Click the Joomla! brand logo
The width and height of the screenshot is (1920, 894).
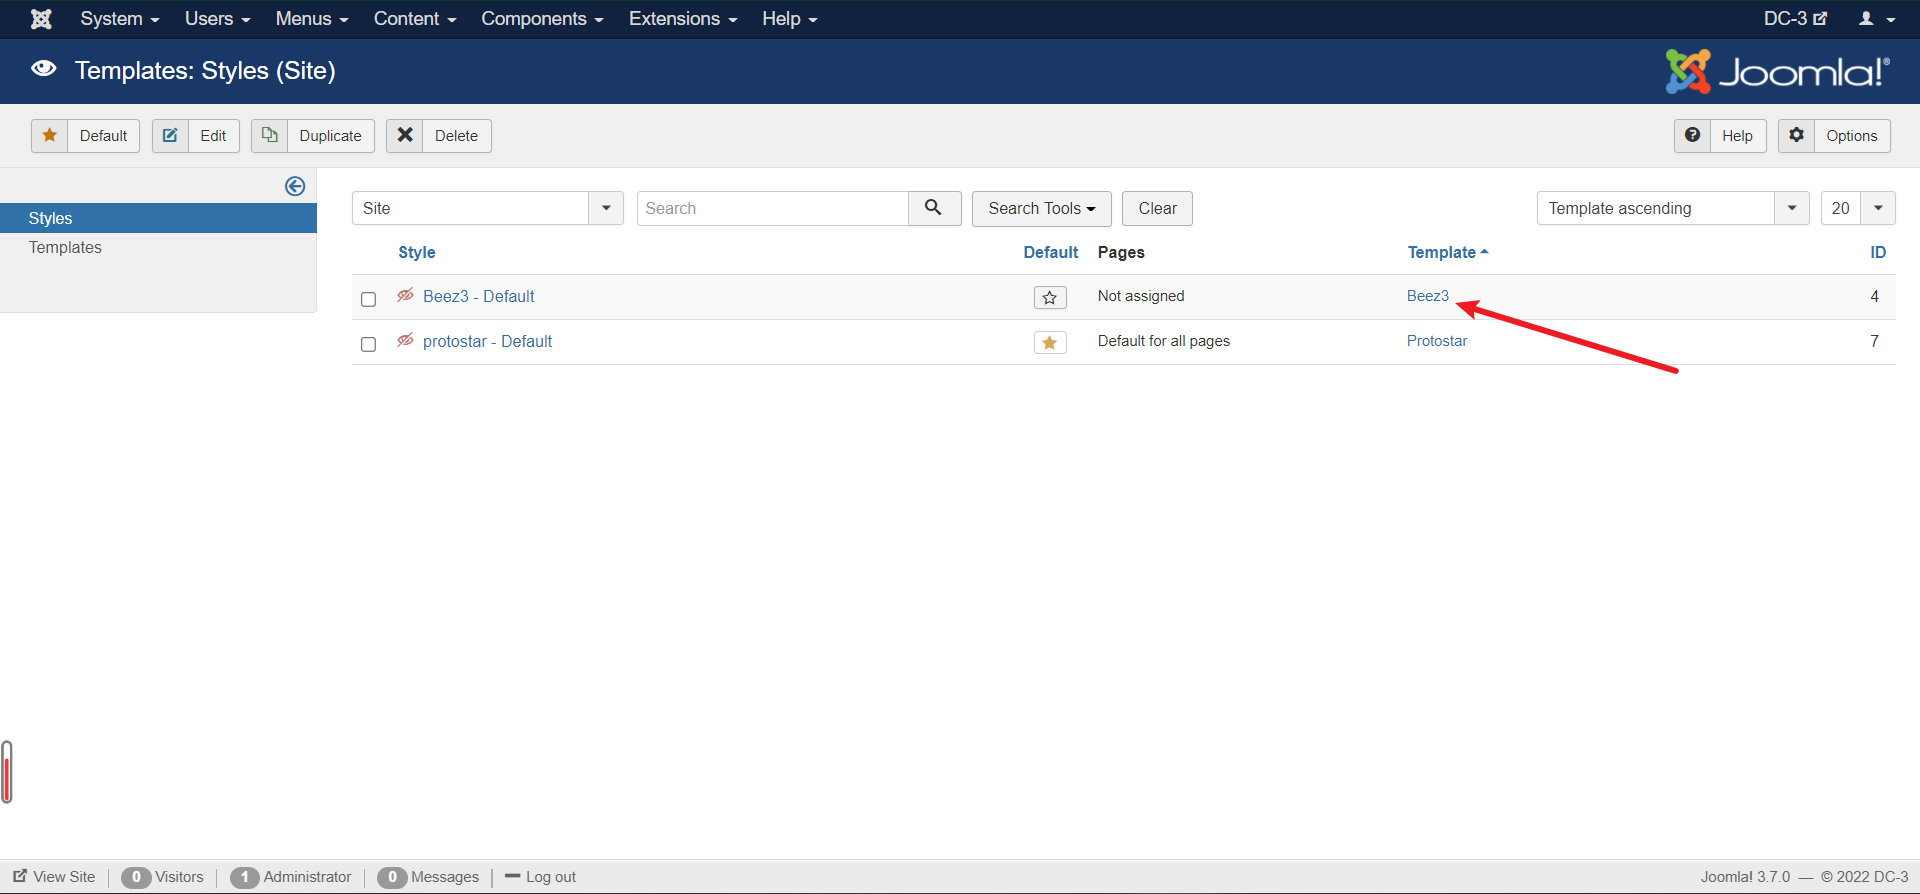click(1778, 72)
